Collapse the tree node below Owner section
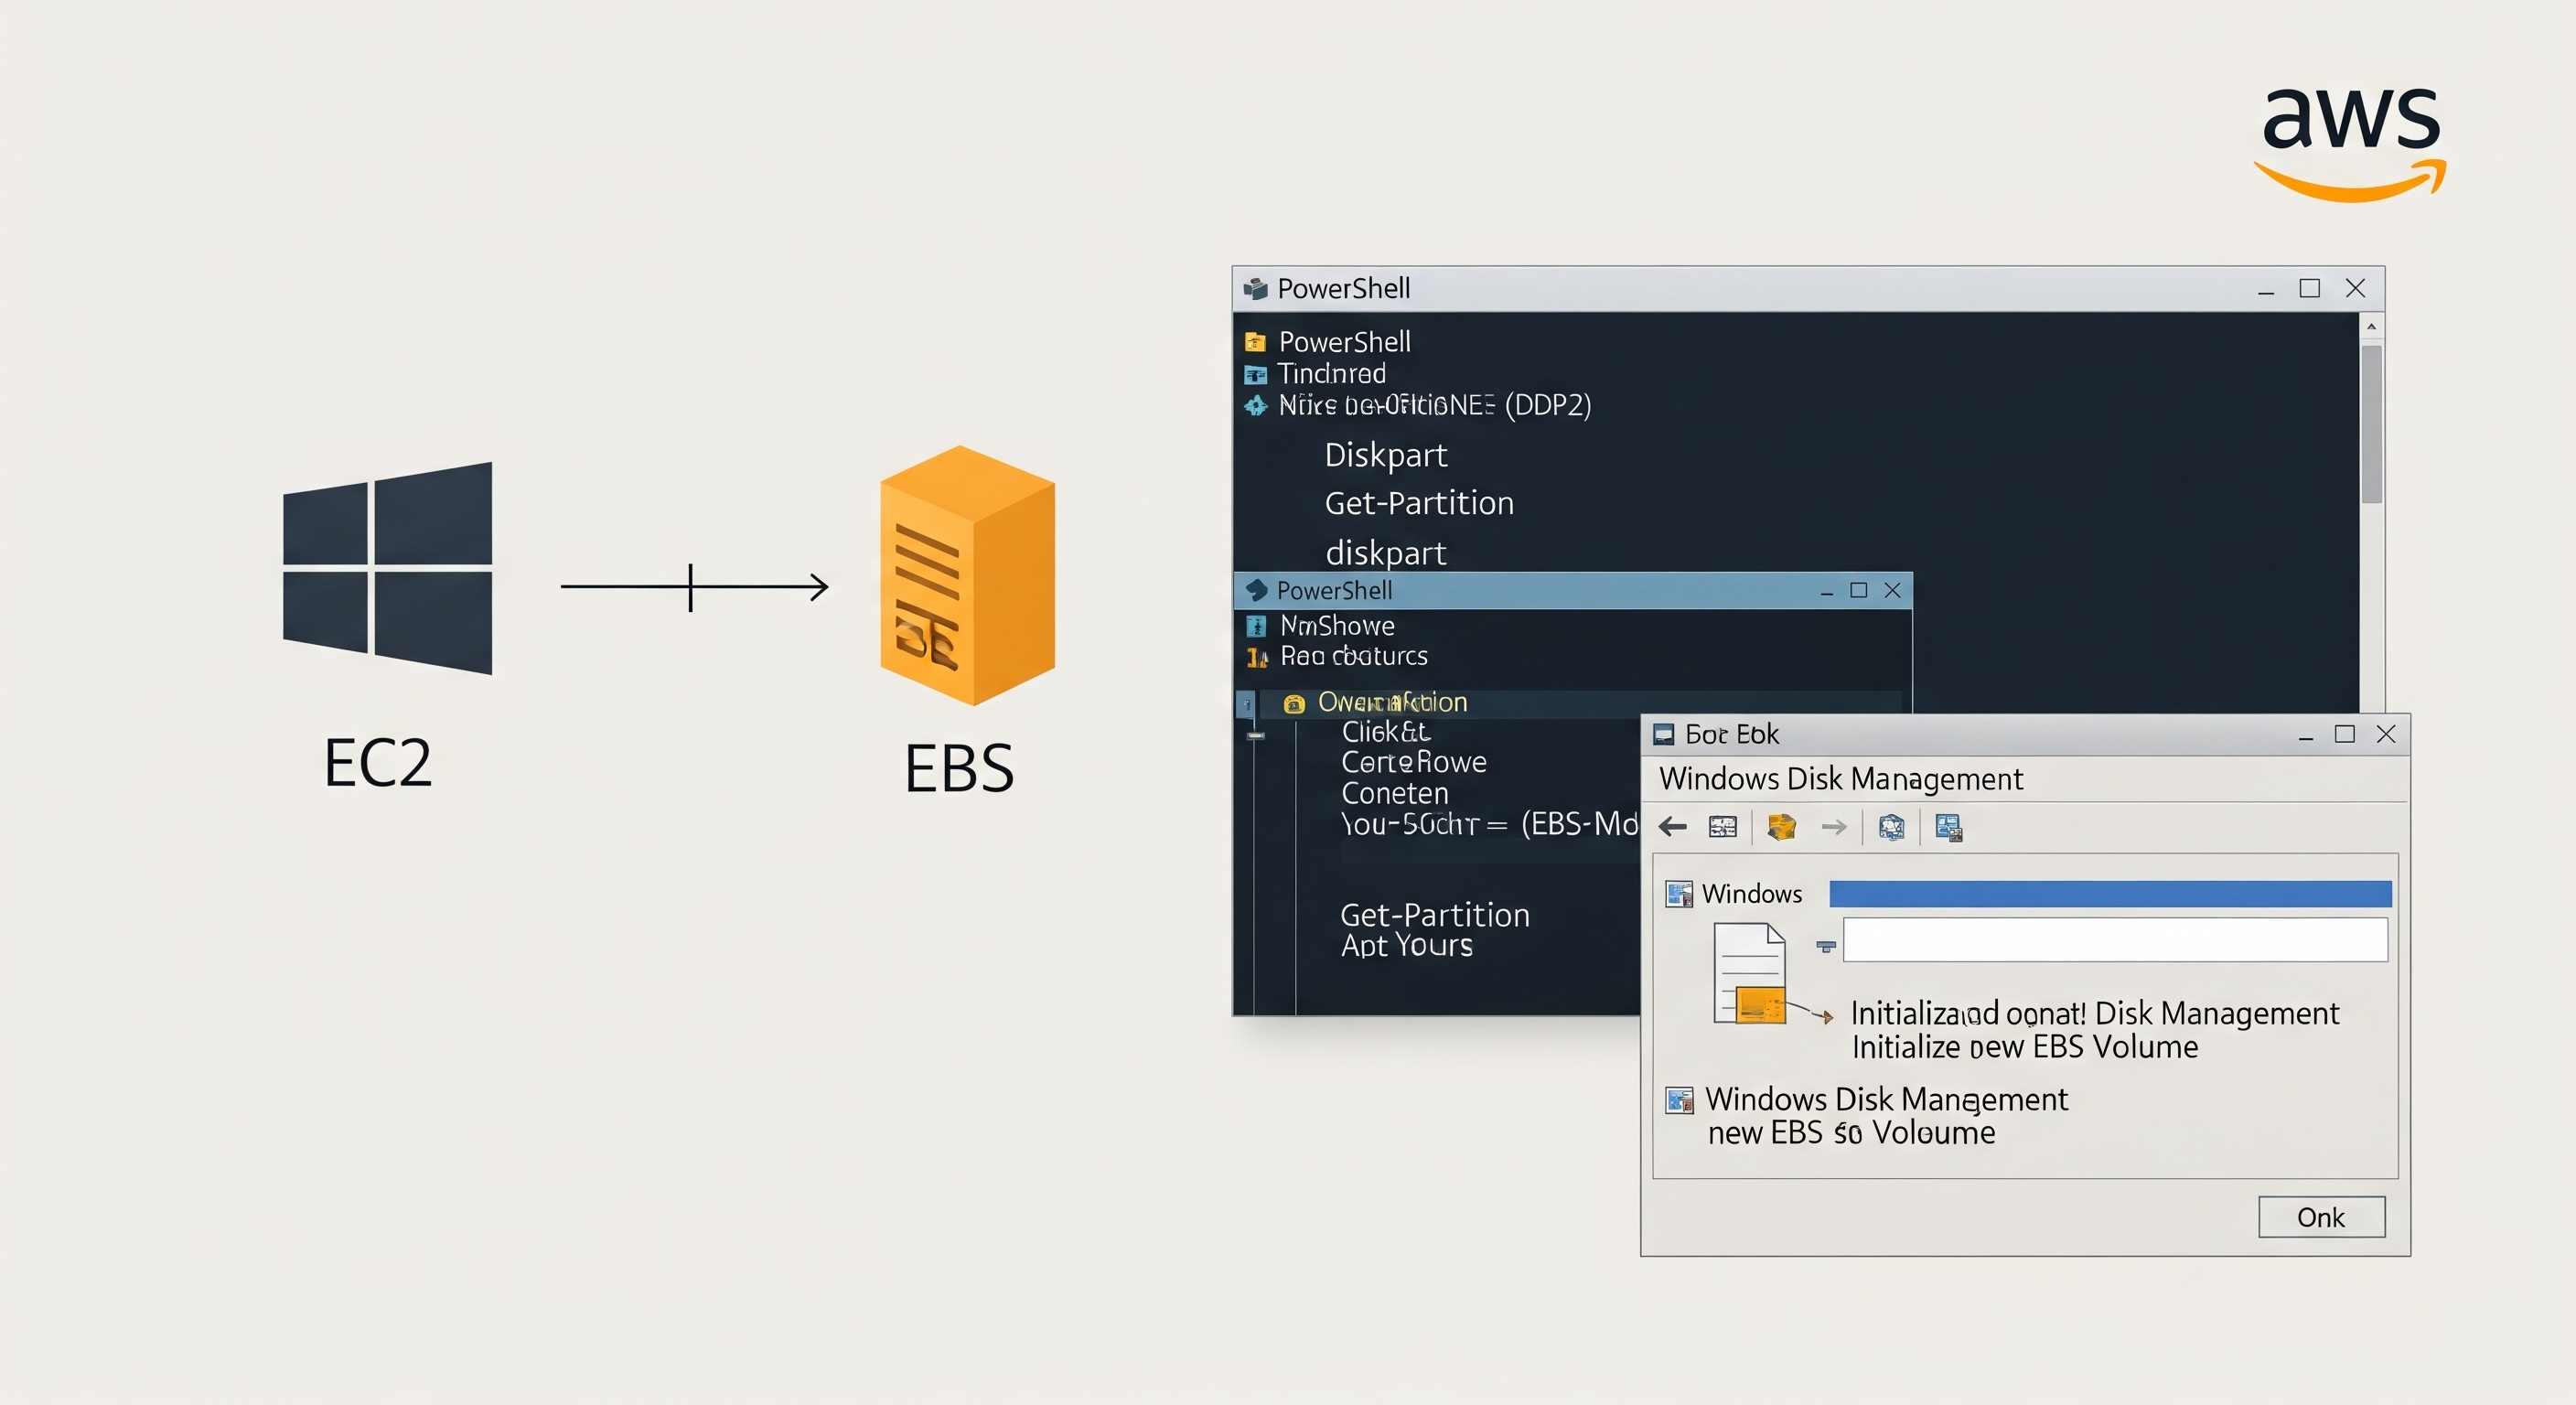2576x1405 pixels. [1256, 735]
